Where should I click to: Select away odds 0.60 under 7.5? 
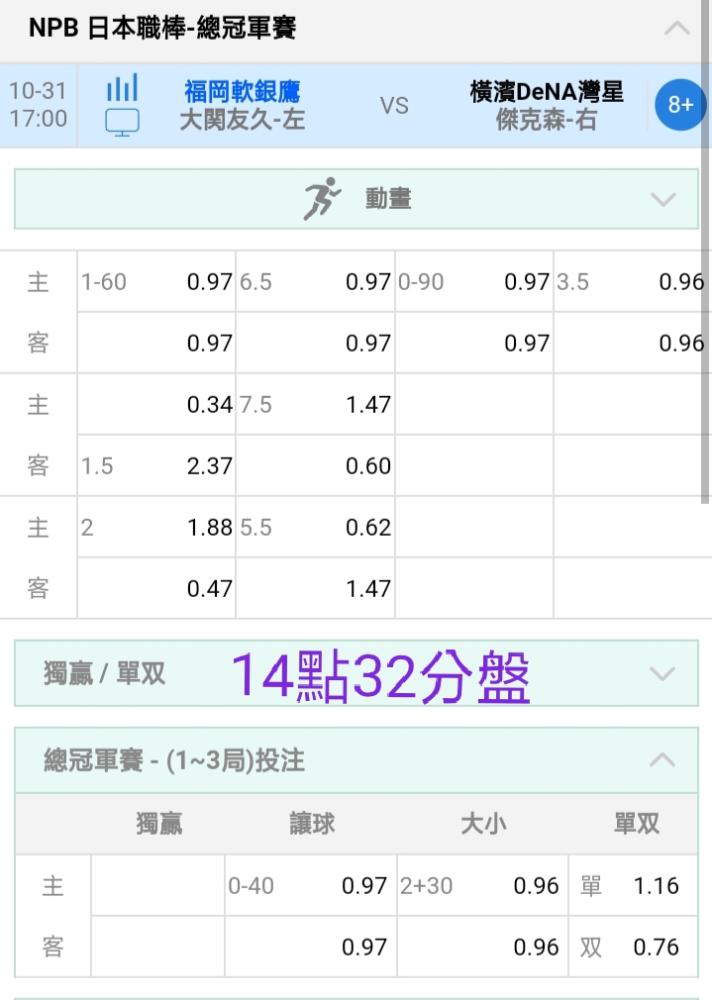(315, 466)
